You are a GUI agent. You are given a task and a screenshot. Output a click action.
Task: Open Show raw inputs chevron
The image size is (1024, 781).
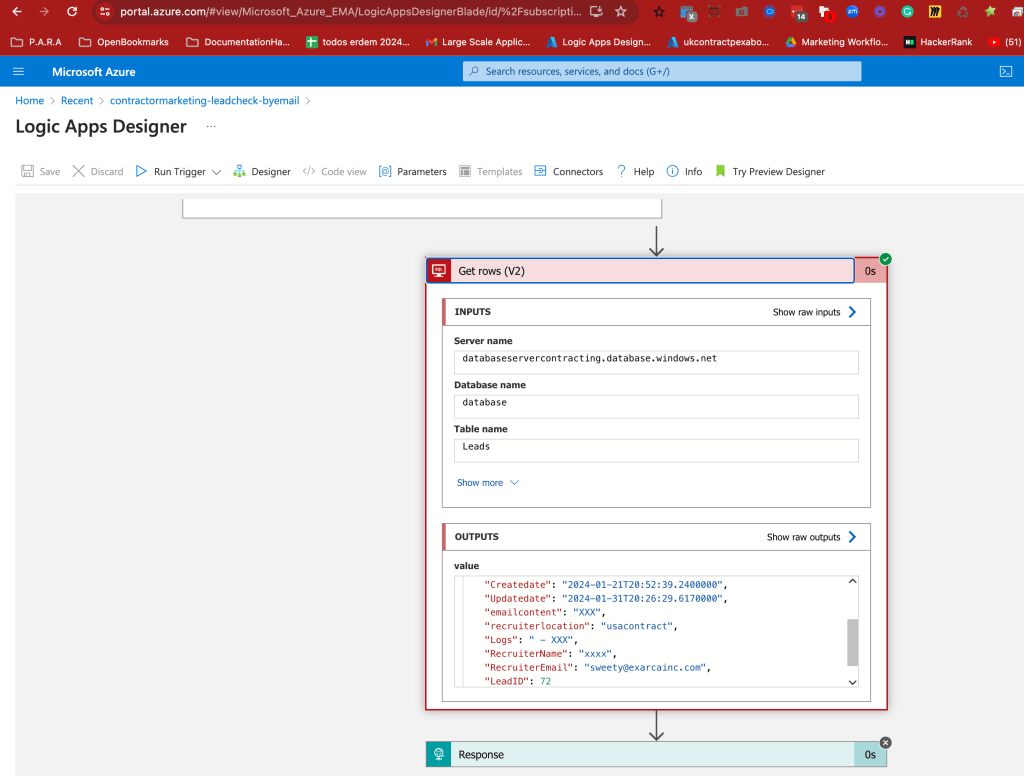852,312
